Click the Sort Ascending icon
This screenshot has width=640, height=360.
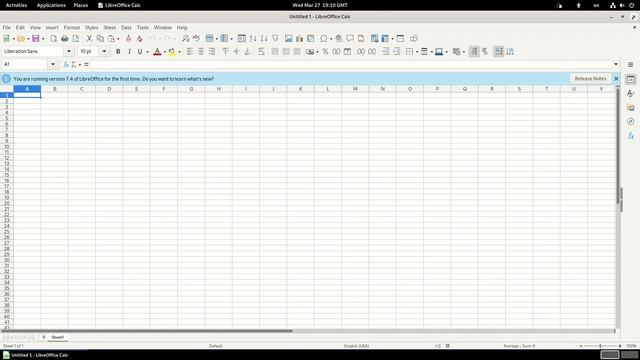point(253,38)
